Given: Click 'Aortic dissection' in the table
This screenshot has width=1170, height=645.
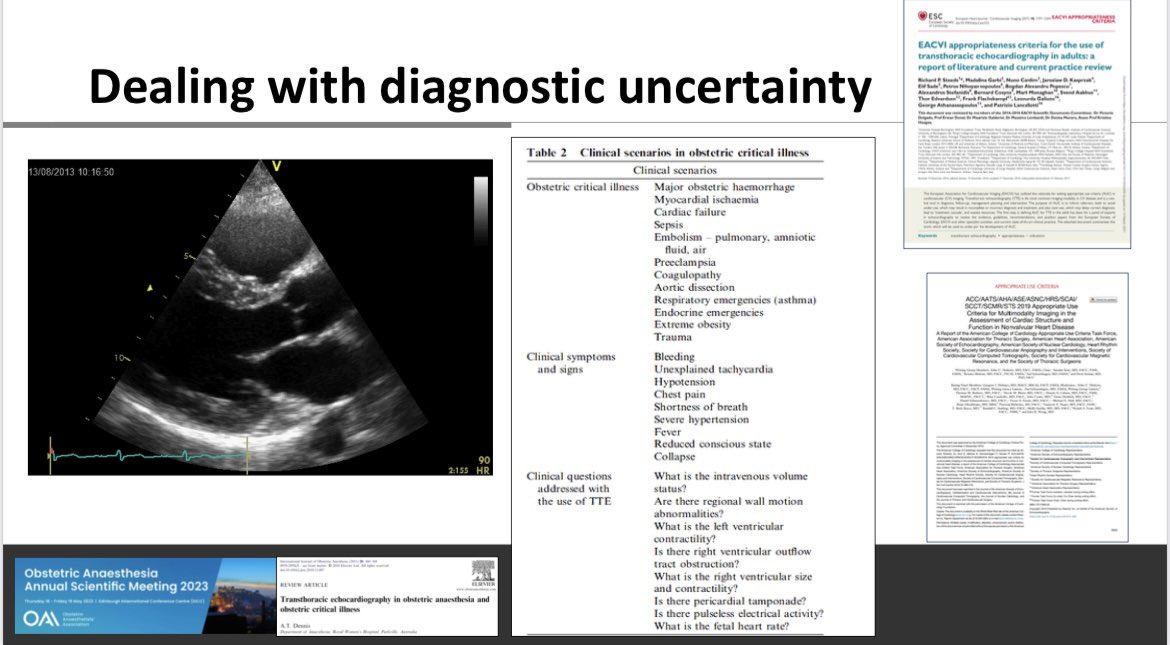Looking at the screenshot, I should (695, 287).
